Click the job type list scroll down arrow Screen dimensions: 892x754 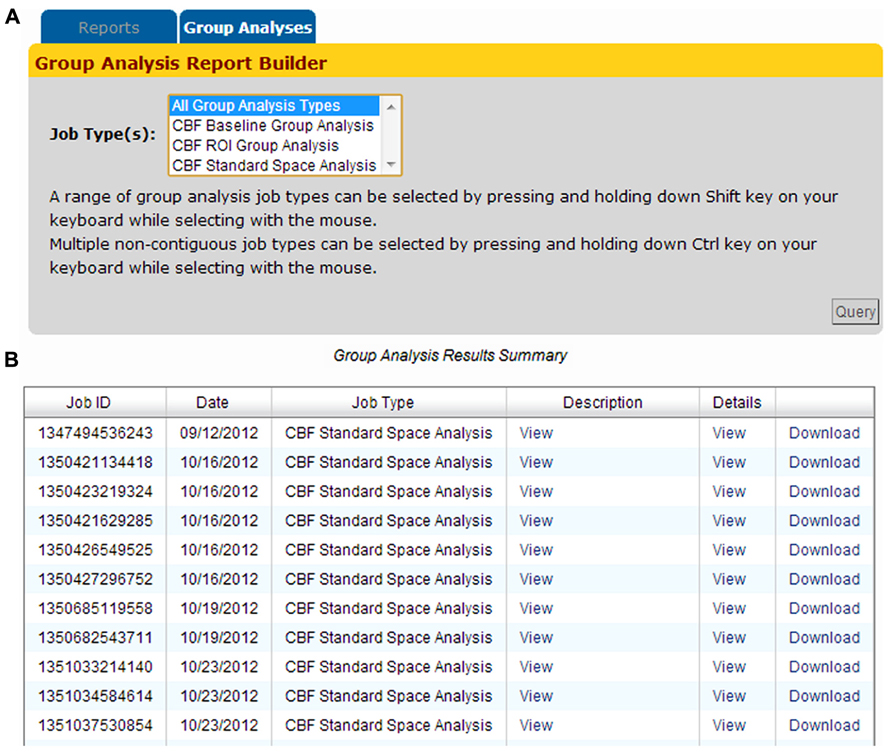point(391,164)
